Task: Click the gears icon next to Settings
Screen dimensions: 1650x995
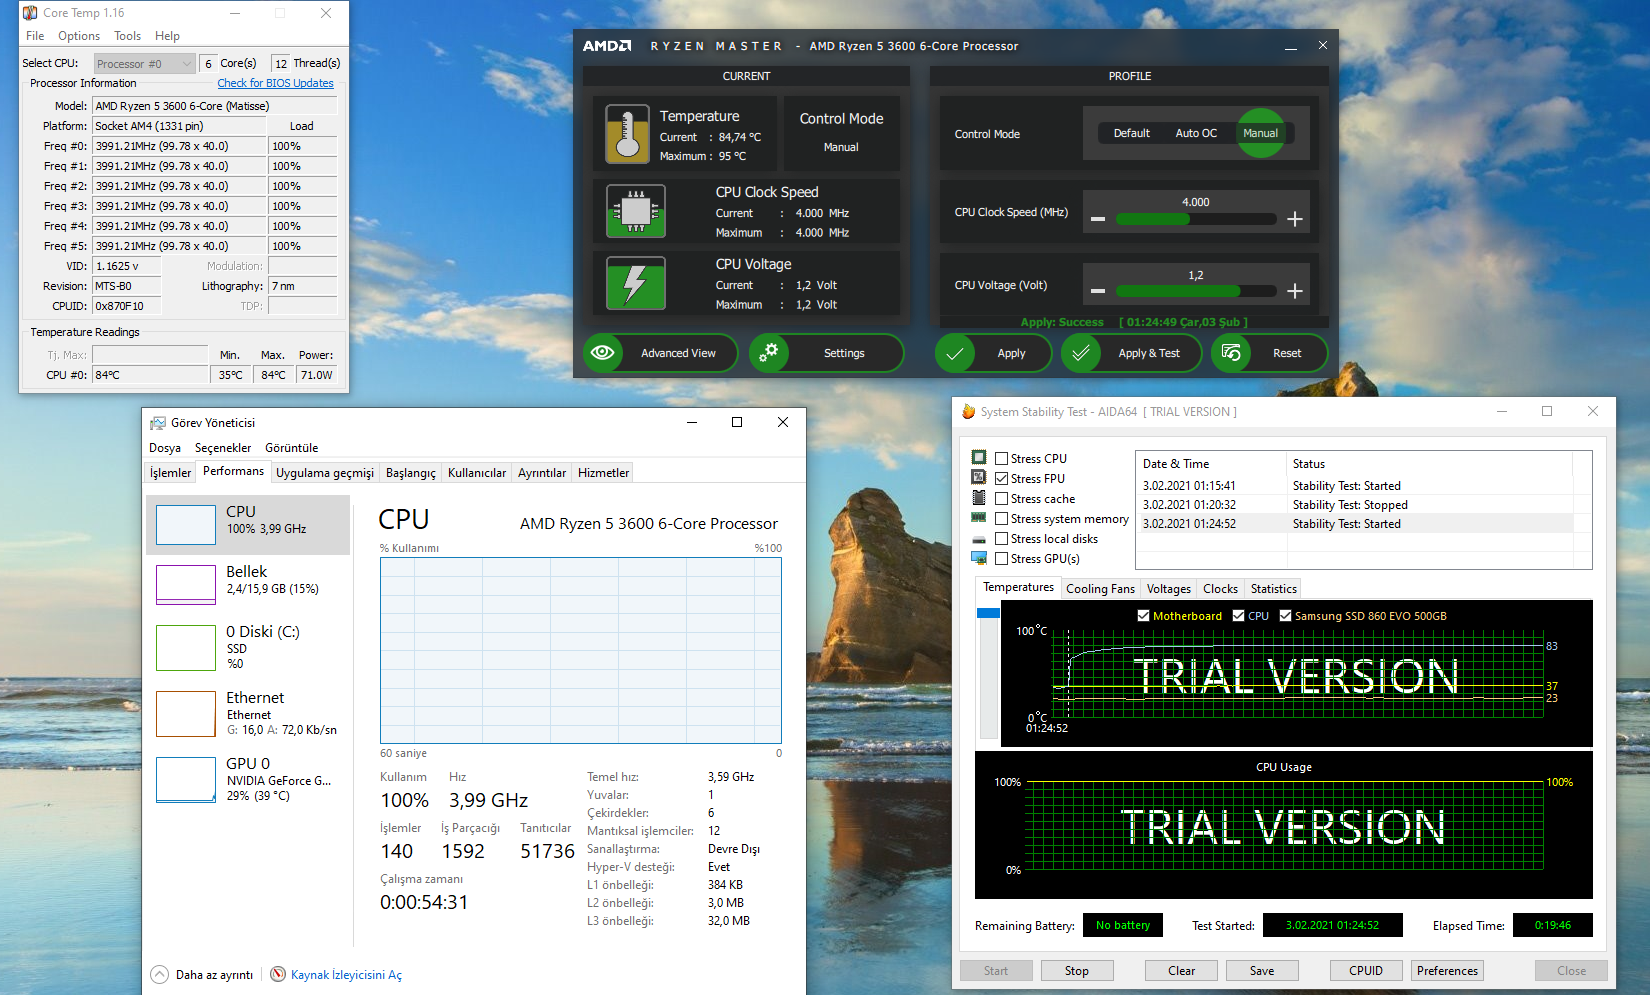Action: [x=769, y=353]
